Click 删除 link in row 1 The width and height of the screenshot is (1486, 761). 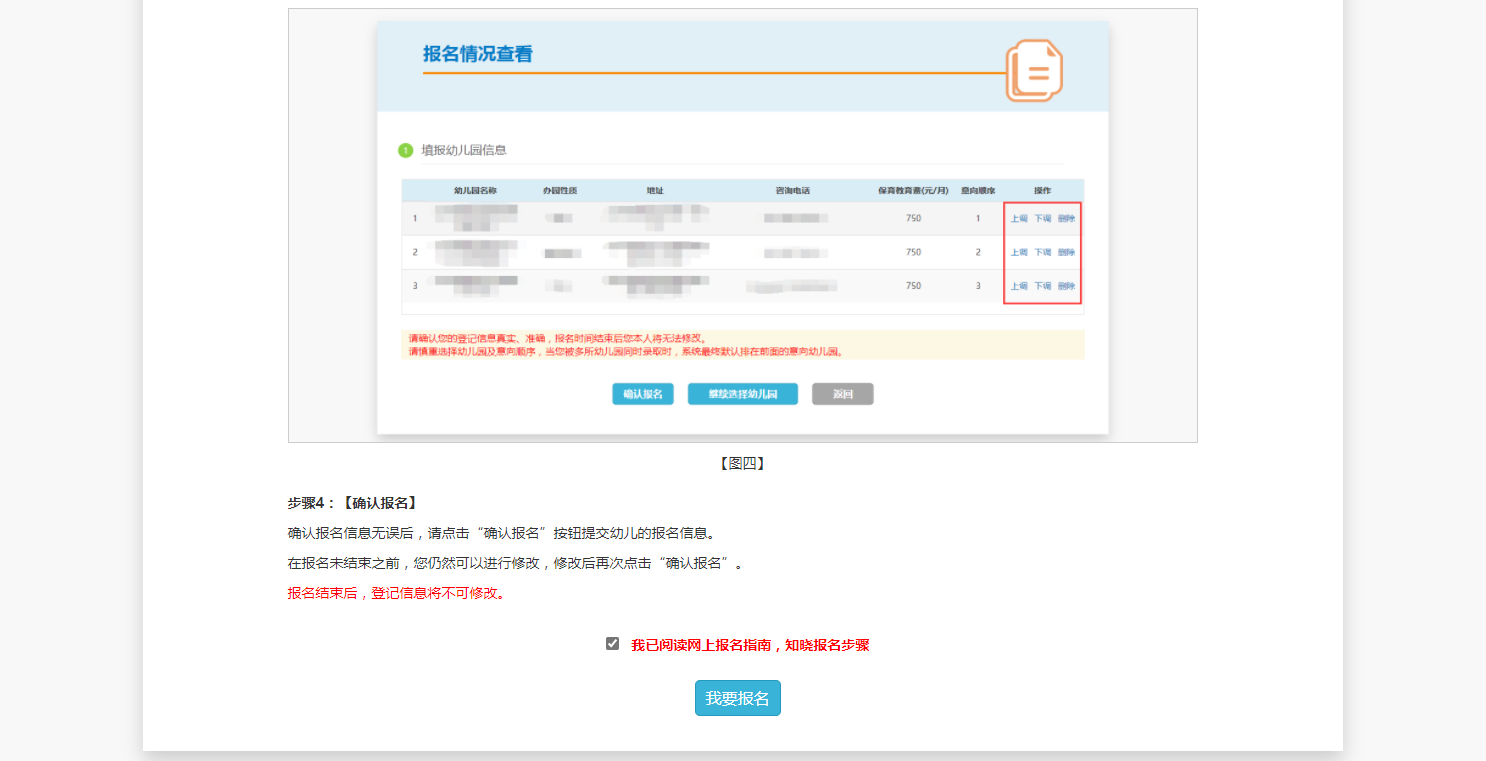pyautogui.click(x=1066, y=218)
